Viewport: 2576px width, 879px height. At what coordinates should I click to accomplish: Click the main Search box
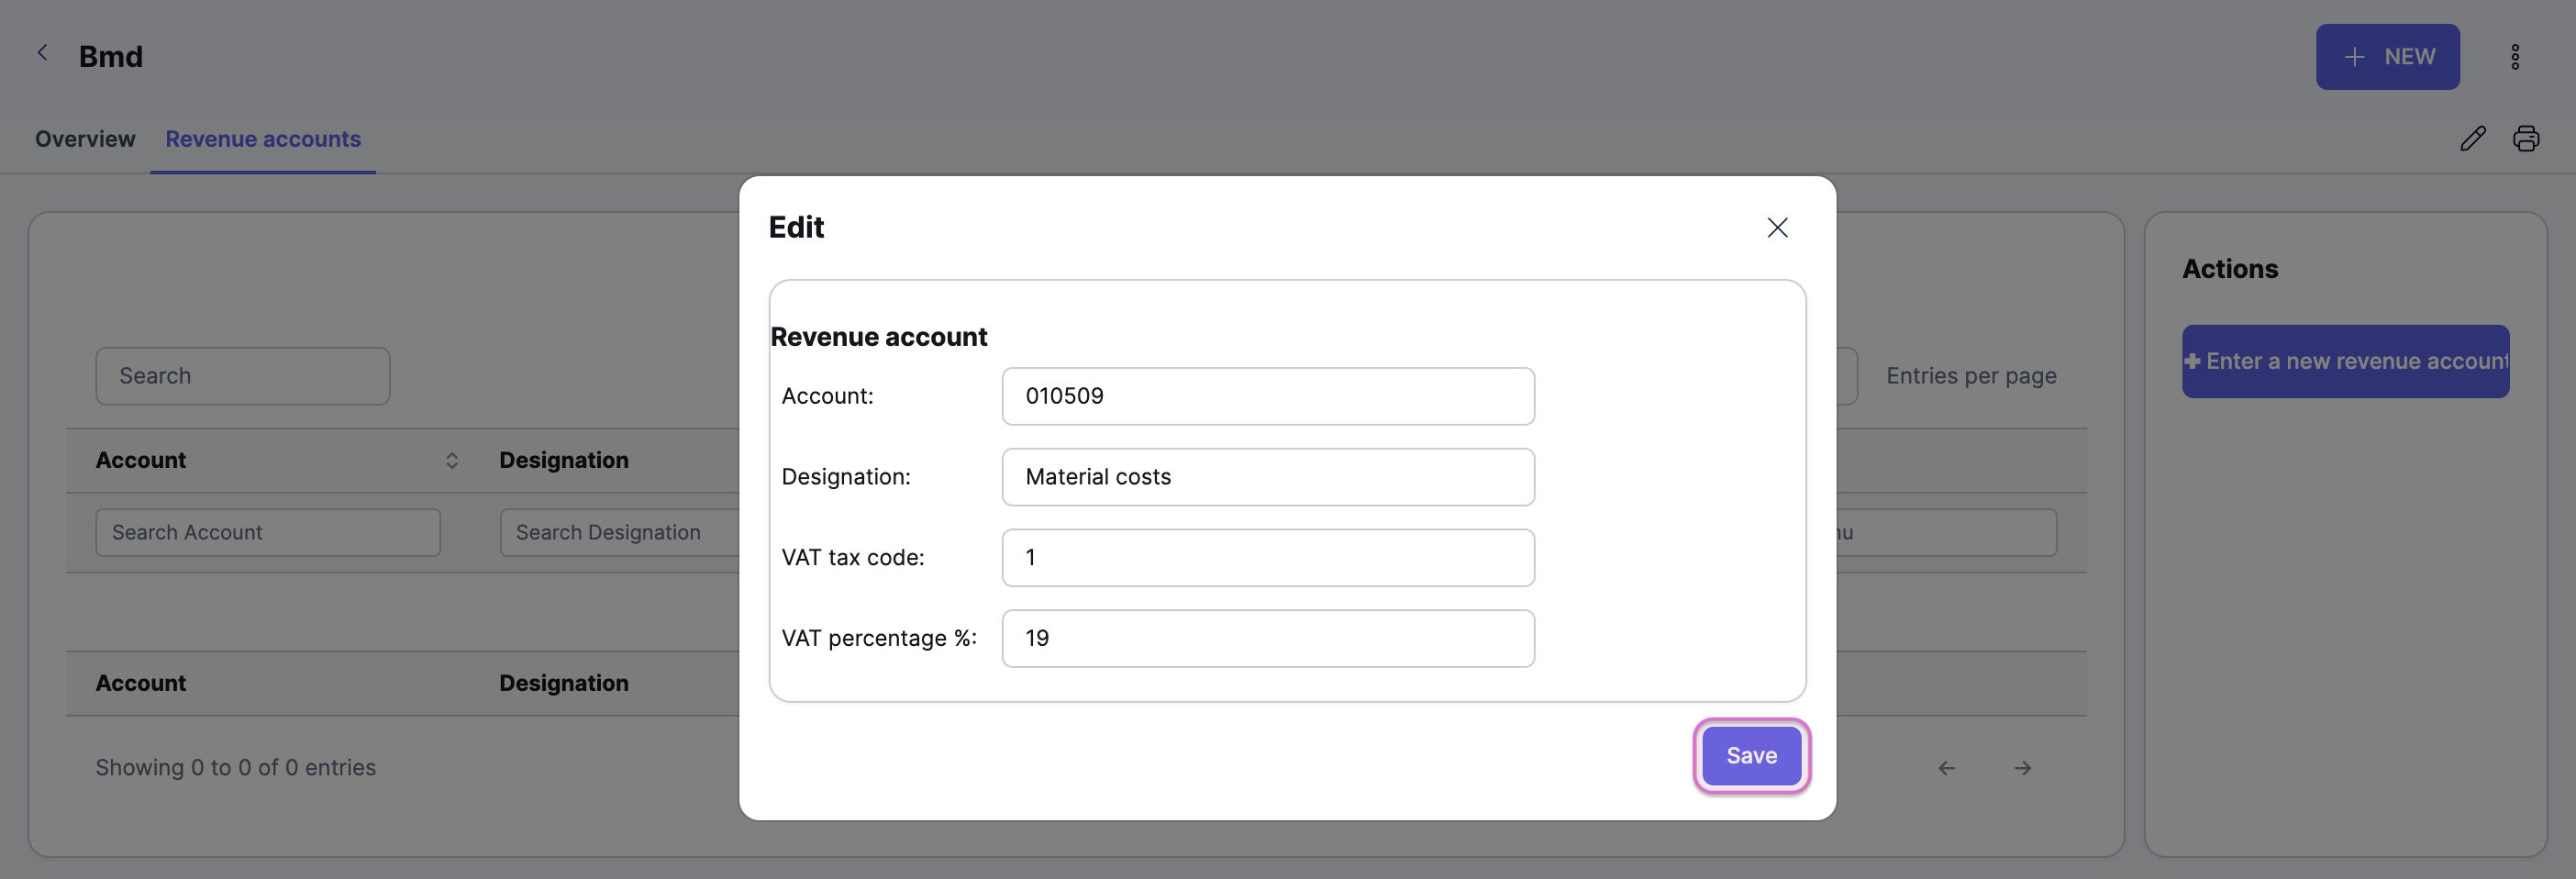(243, 376)
